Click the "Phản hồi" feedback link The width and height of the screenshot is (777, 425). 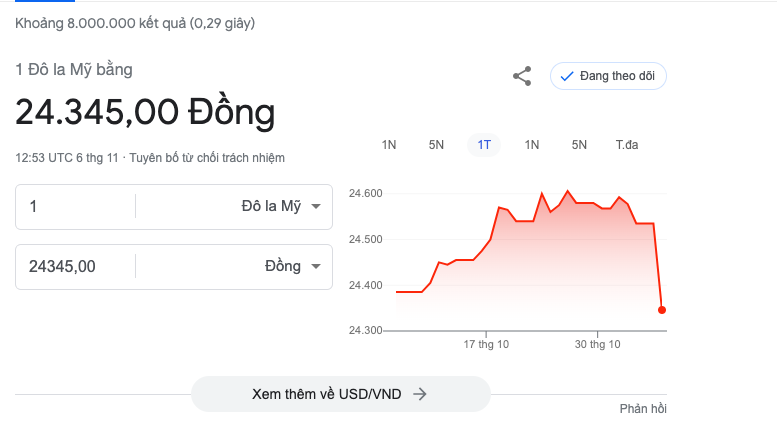[x=643, y=408]
